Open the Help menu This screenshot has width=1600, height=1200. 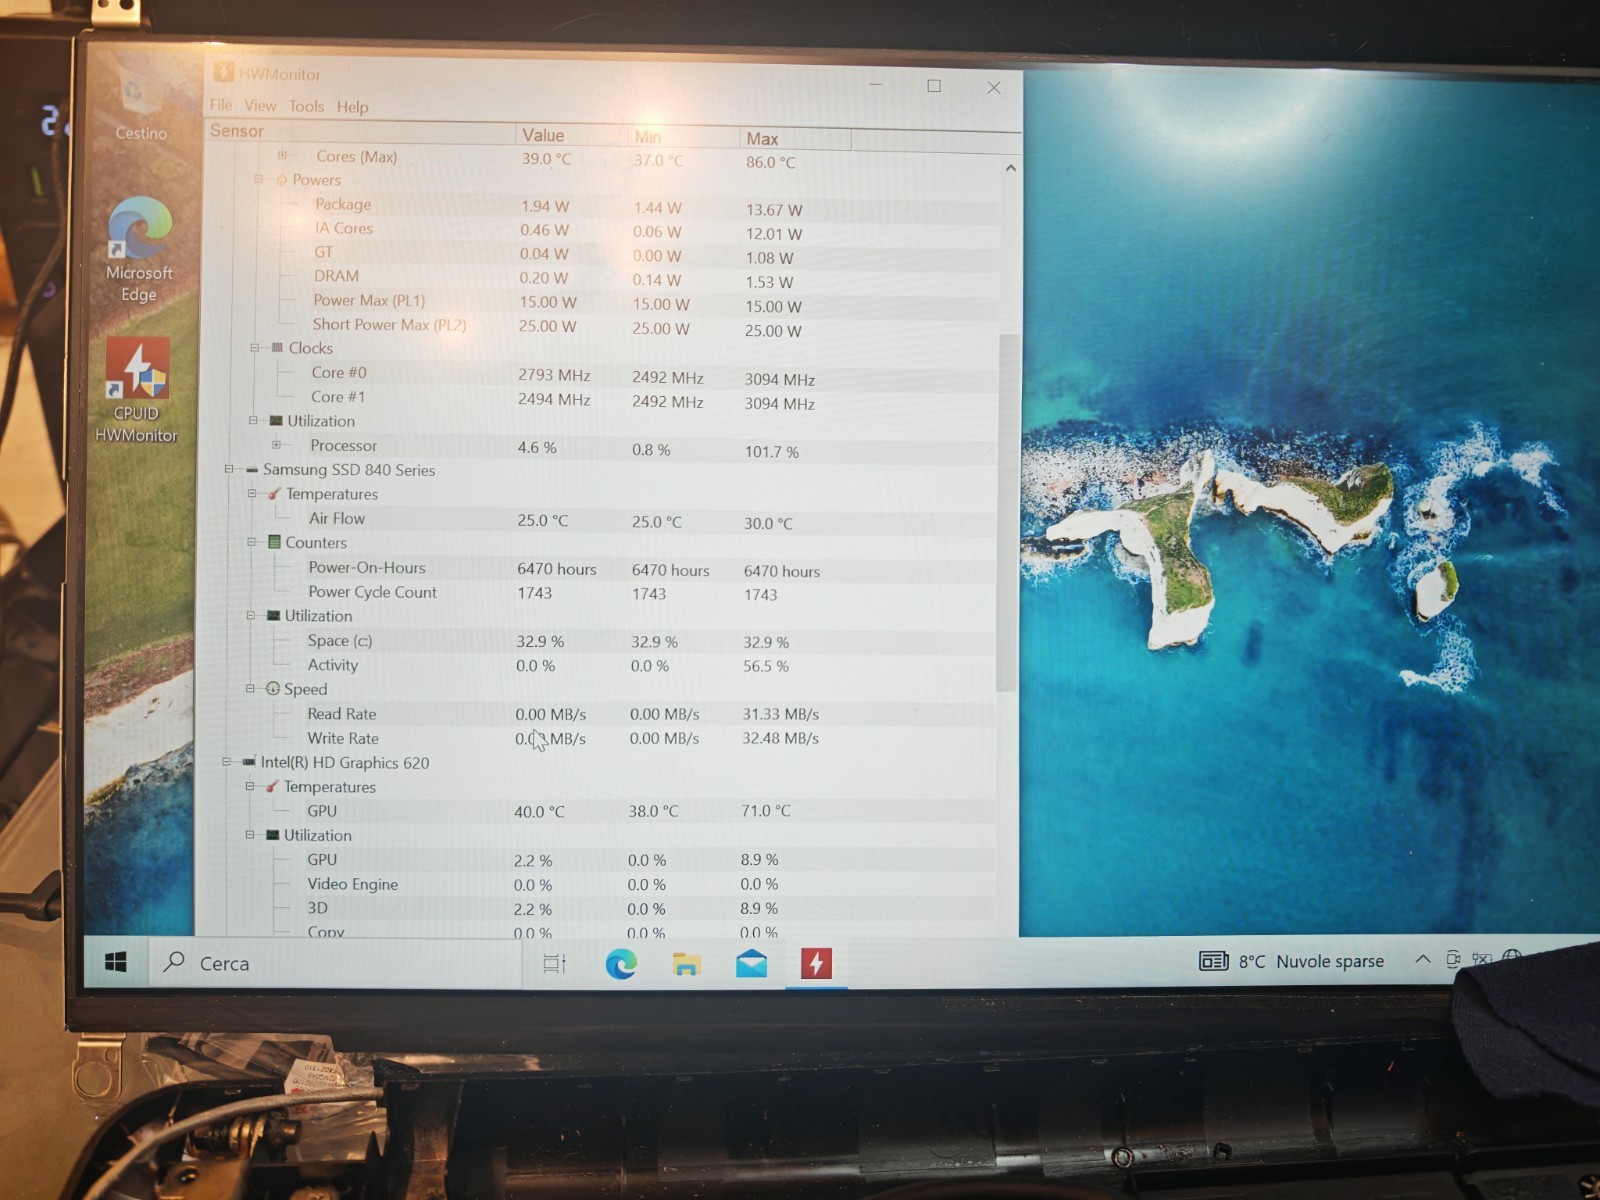(x=352, y=107)
